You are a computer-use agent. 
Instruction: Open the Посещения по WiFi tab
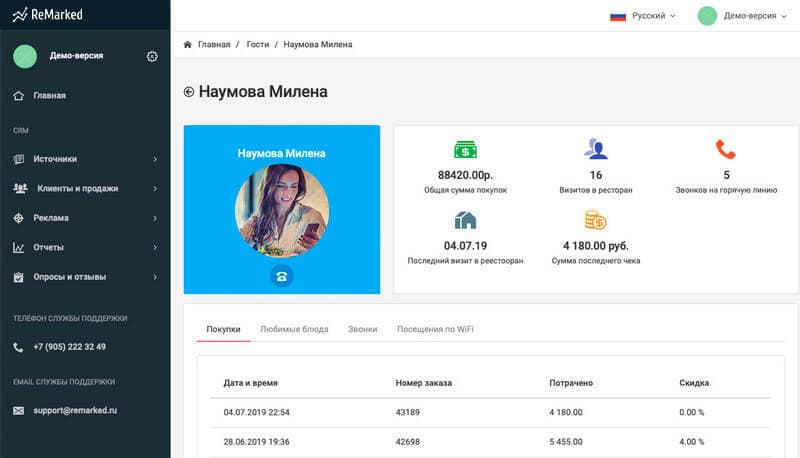(x=435, y=329)
